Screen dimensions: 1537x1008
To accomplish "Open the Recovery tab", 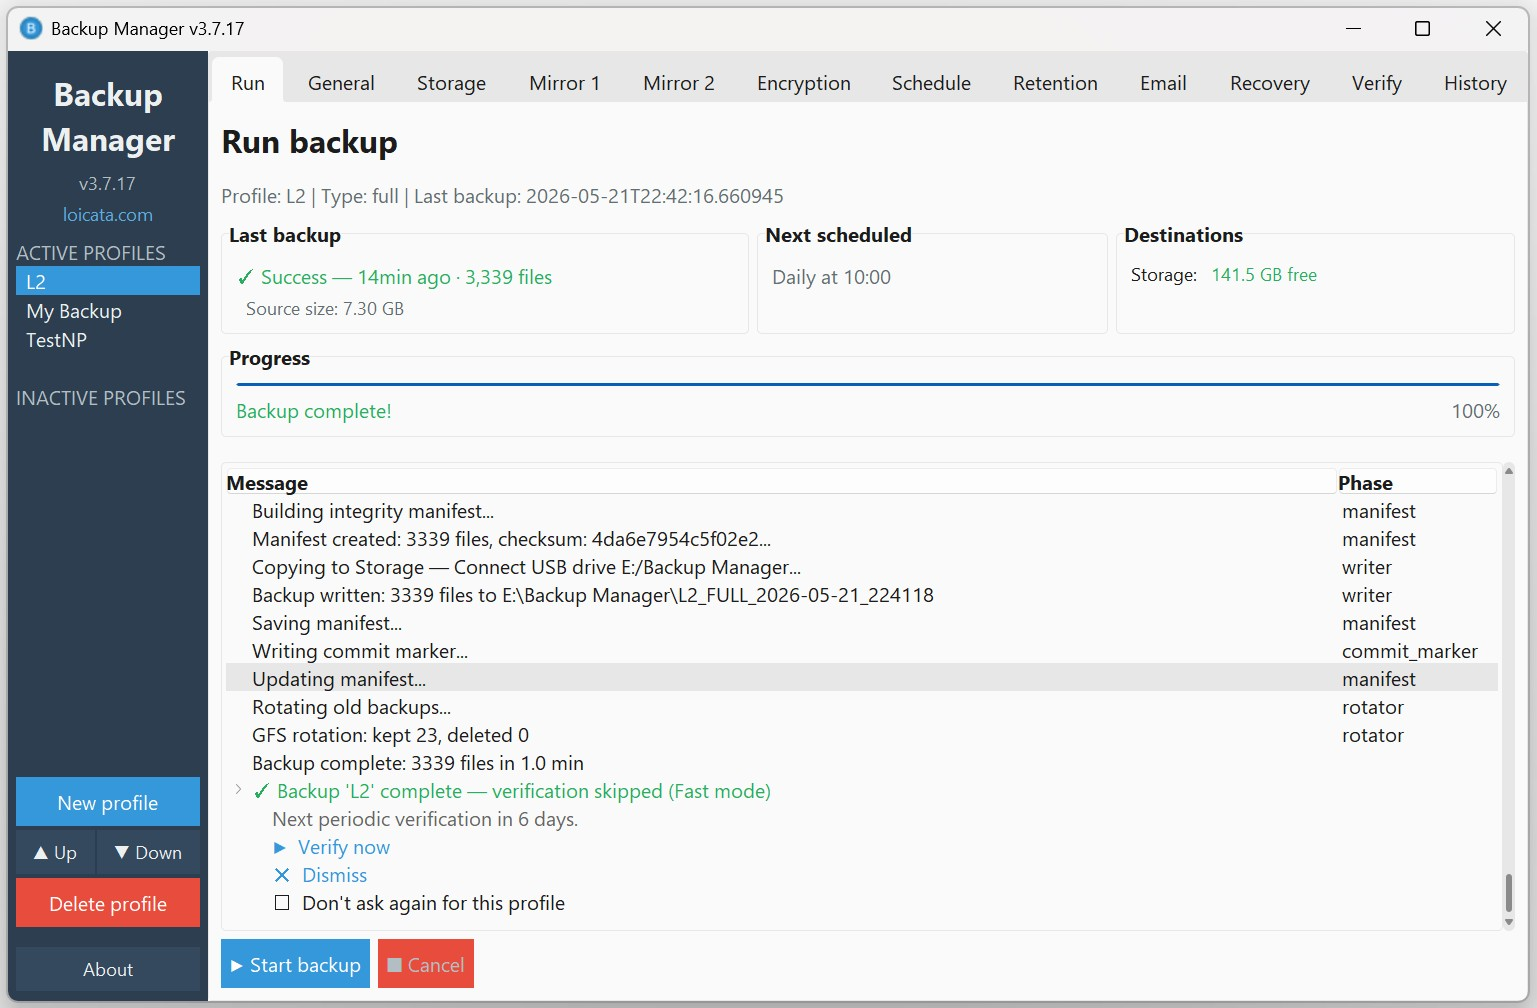I will (x=1269, y=83).
